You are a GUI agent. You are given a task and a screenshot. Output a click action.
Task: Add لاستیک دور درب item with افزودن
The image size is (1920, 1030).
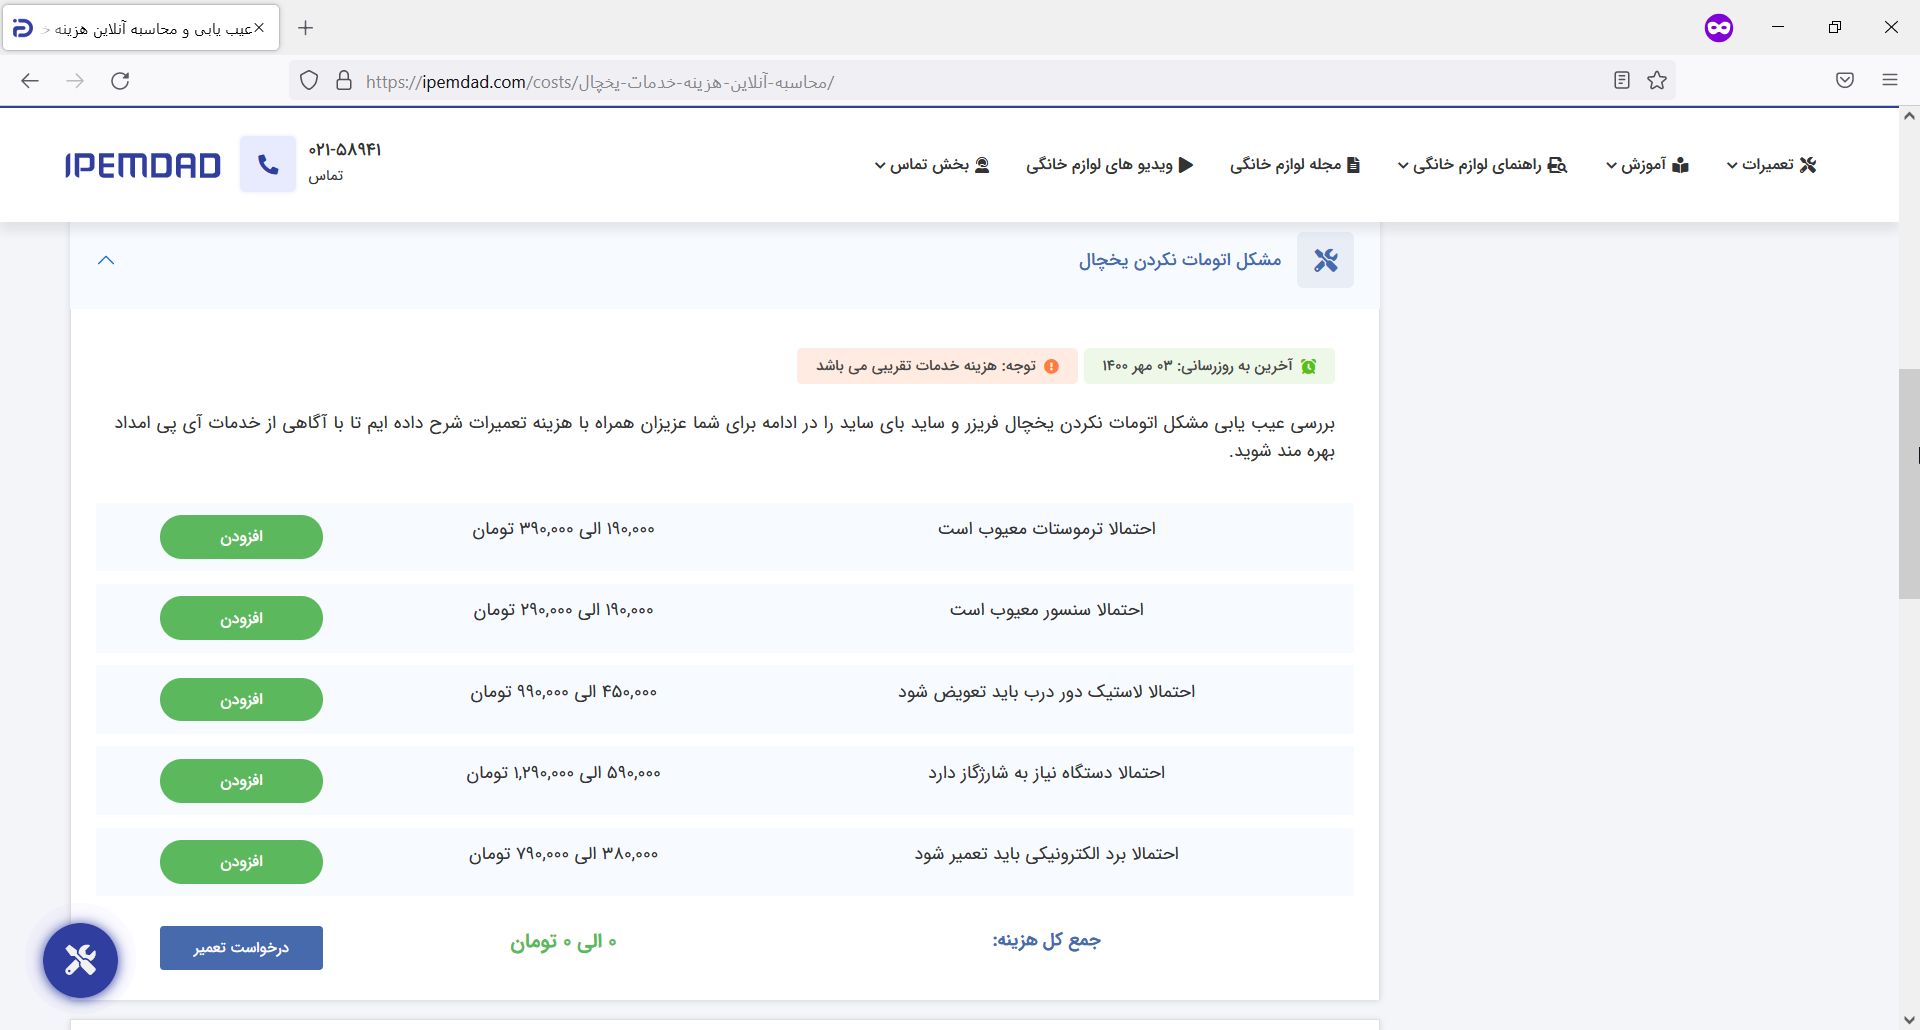point(241,699)
